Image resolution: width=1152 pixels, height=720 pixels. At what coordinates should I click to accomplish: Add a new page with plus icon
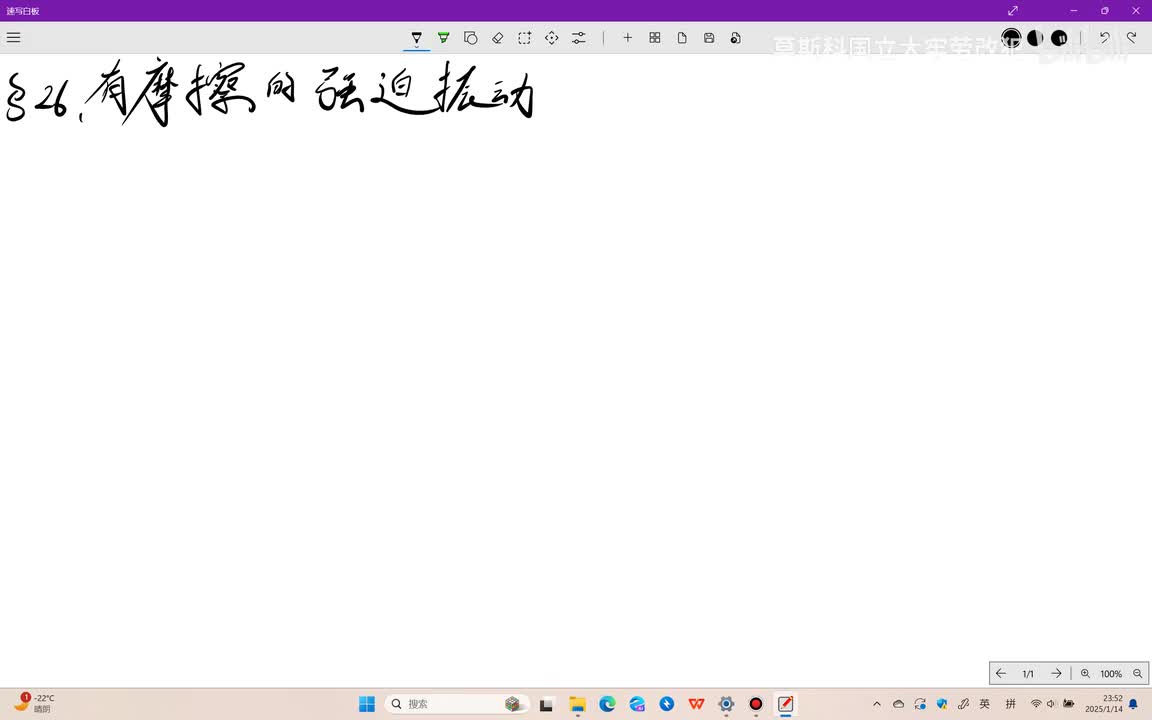pos(627,37)
